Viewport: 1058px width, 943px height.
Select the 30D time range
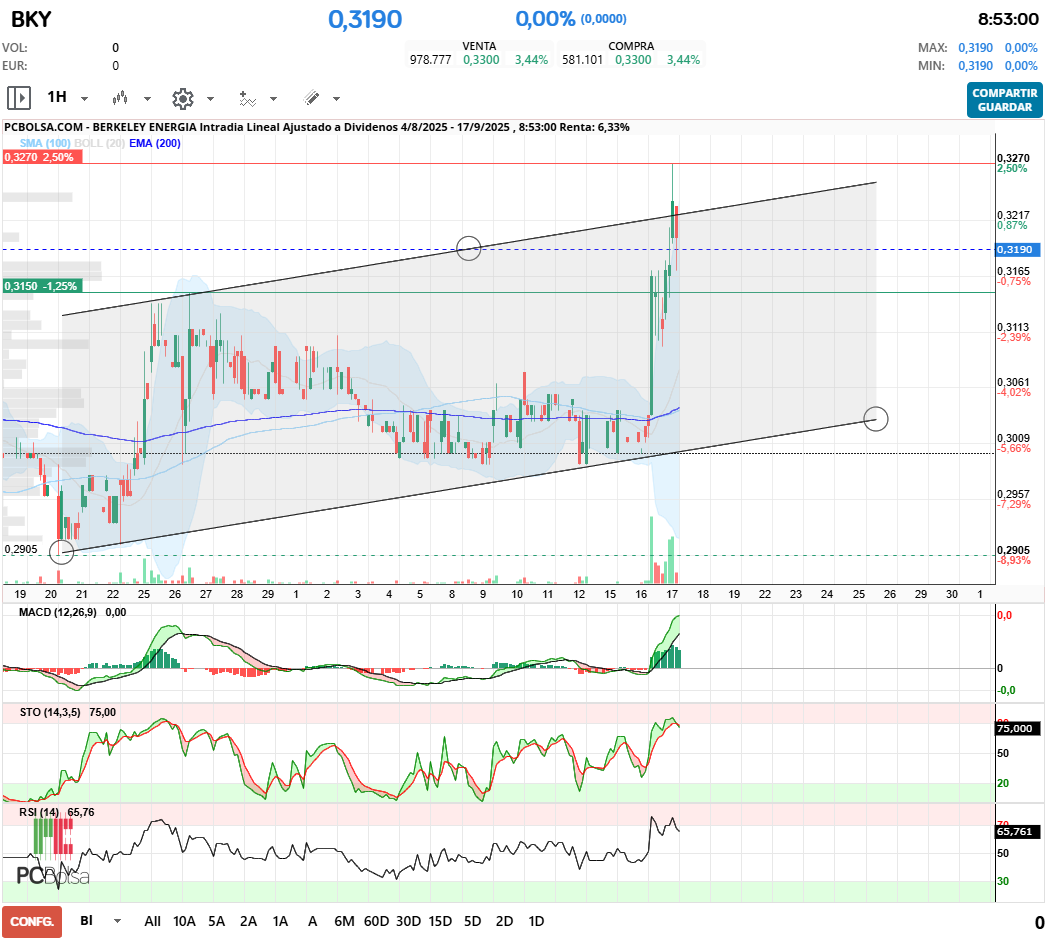click(x=408, y=921)
